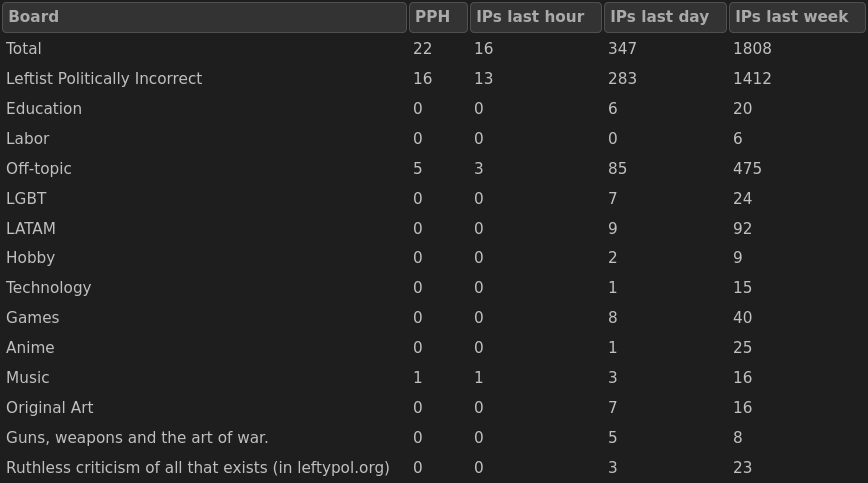The height and width of the screenshot is (483, 868).
Task: Click Guns, weapons and art of war
Action: coord(137,438)
